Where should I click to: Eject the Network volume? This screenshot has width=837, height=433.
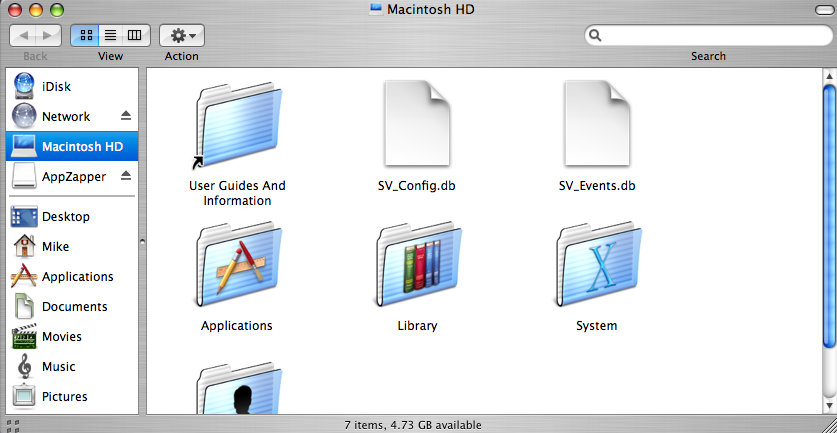(125, 115)
